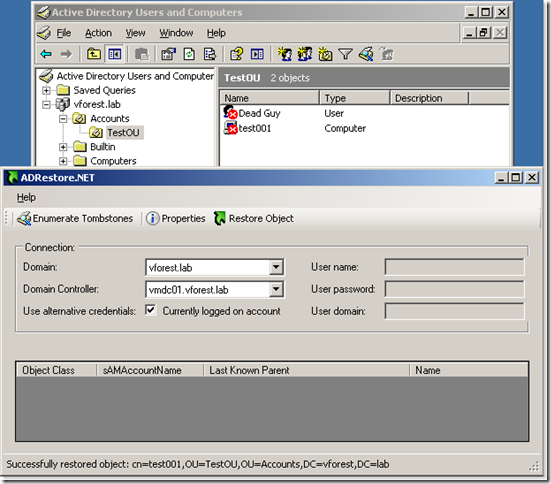Screen dimensions: 551x484
Task: Select the Saved Queries tree item
Action: pyautogui.click(x=104, y=90)
